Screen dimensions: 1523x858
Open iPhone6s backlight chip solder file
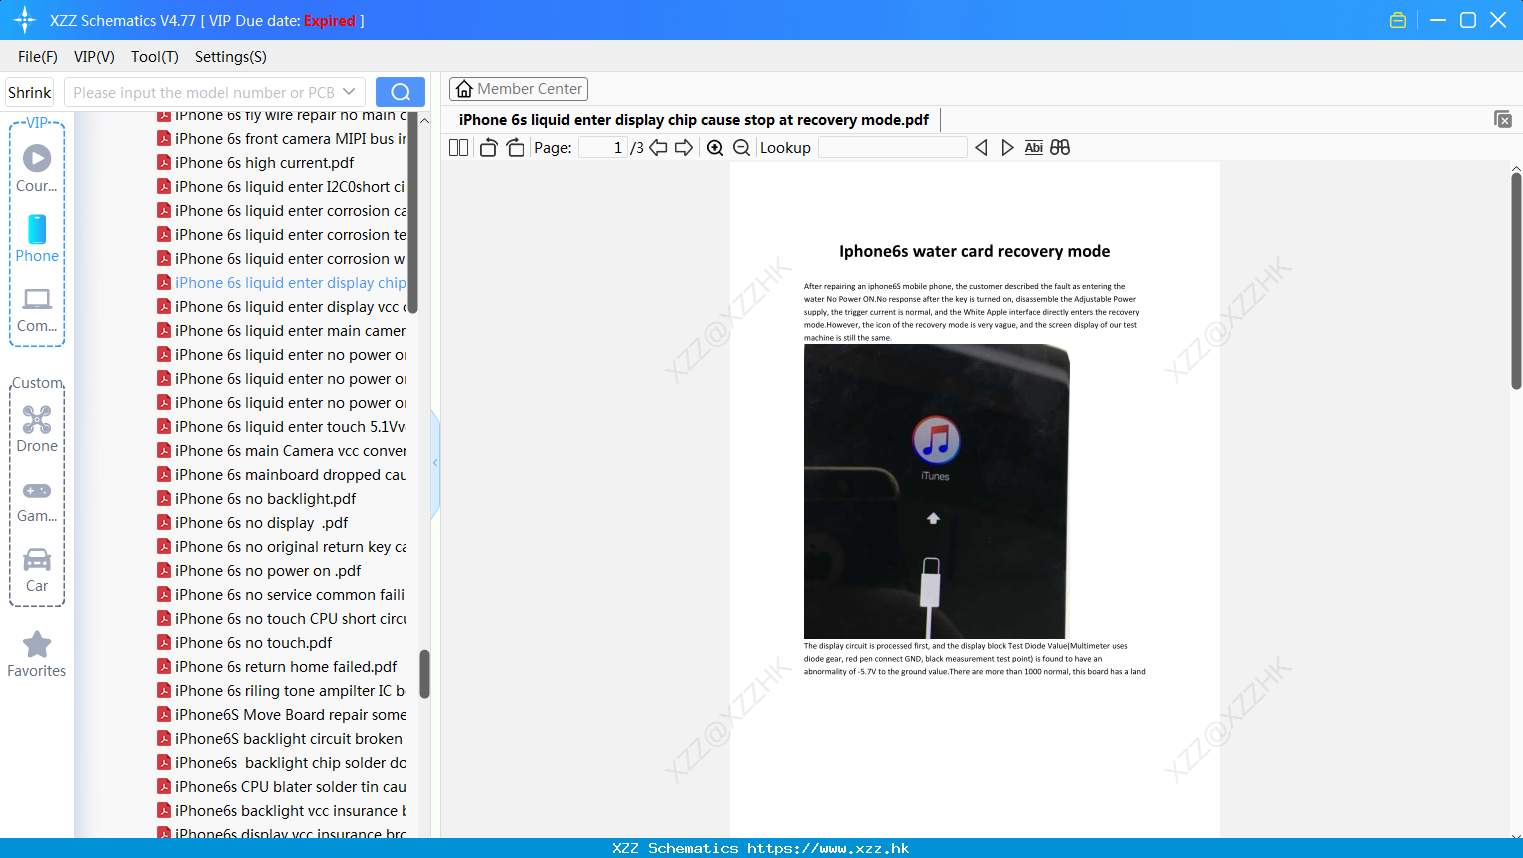pos(282,763)
